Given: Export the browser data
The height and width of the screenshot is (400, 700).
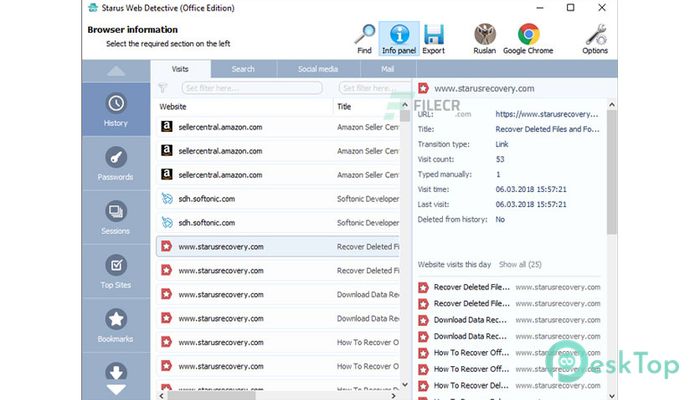Looking at the screenshot, I should tap(433, 39).
